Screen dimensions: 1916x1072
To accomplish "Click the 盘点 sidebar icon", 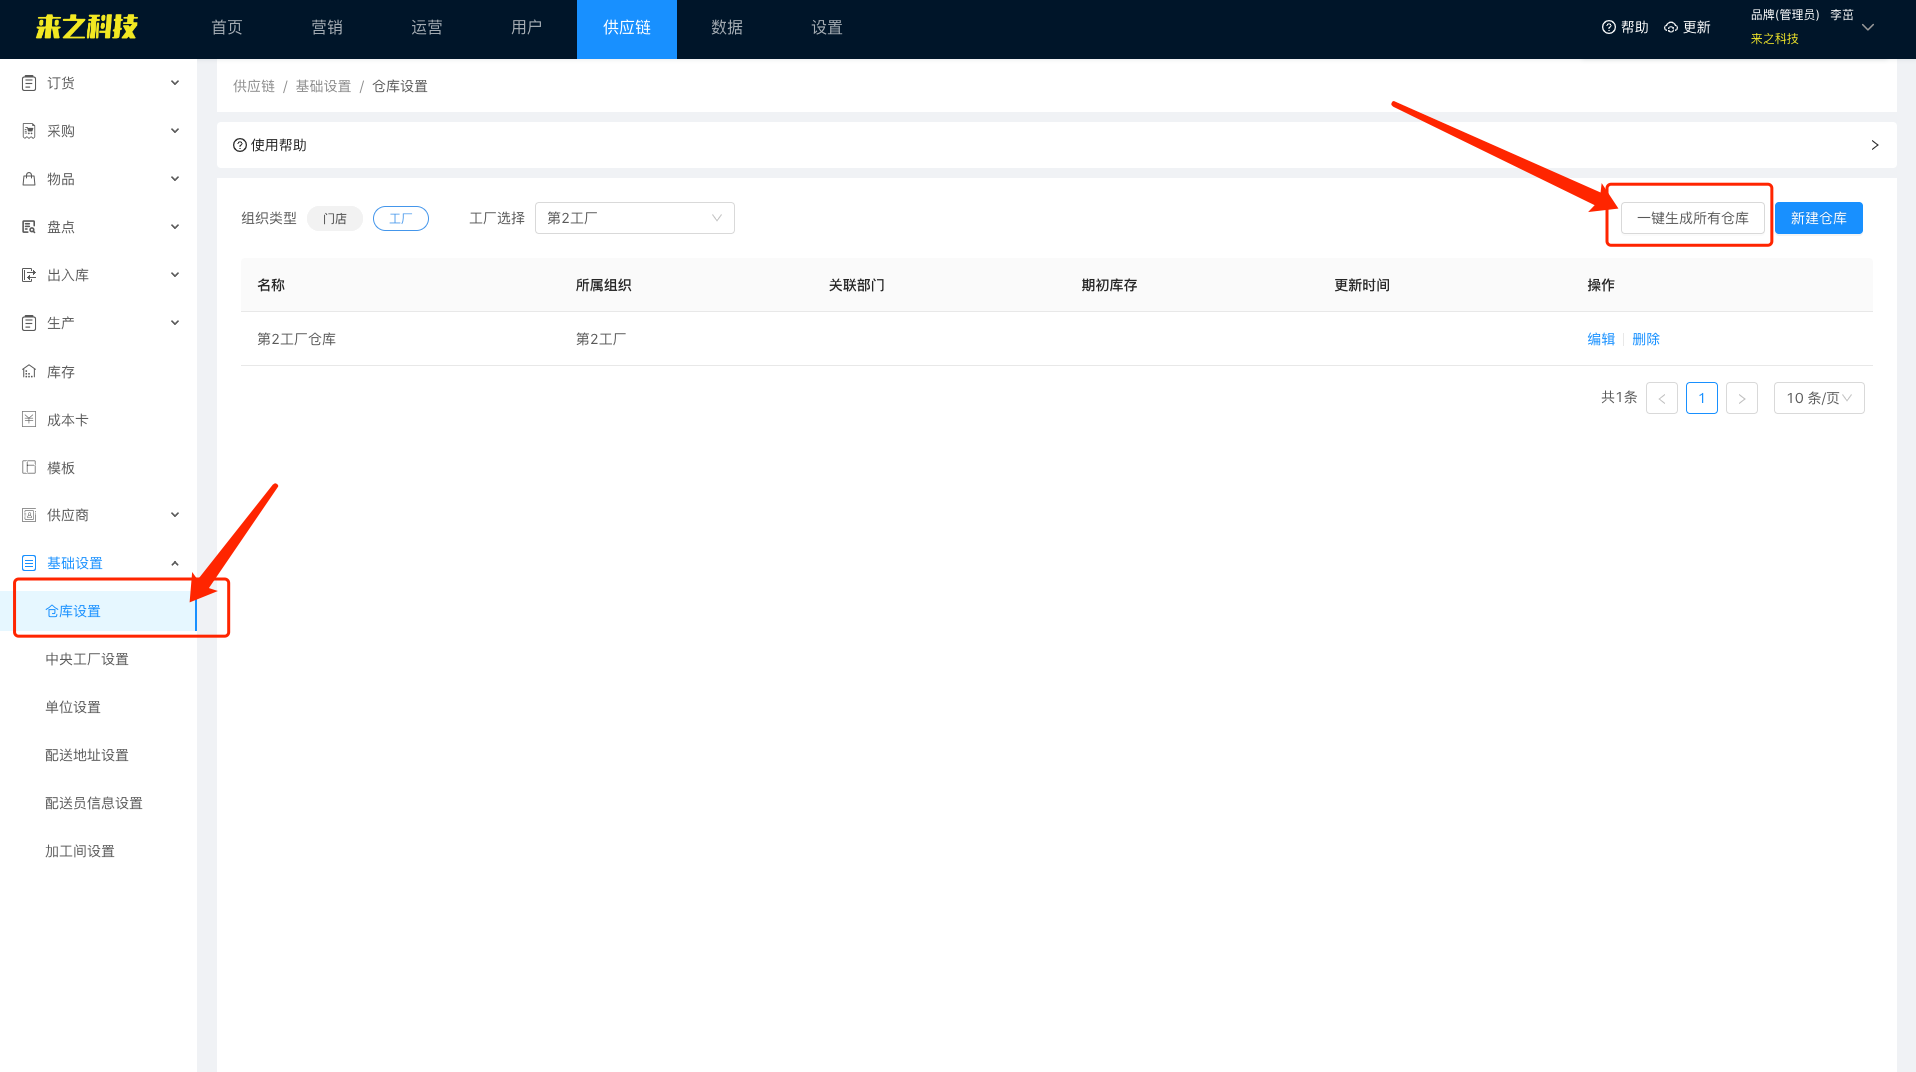I will click(x=29, y=227).
